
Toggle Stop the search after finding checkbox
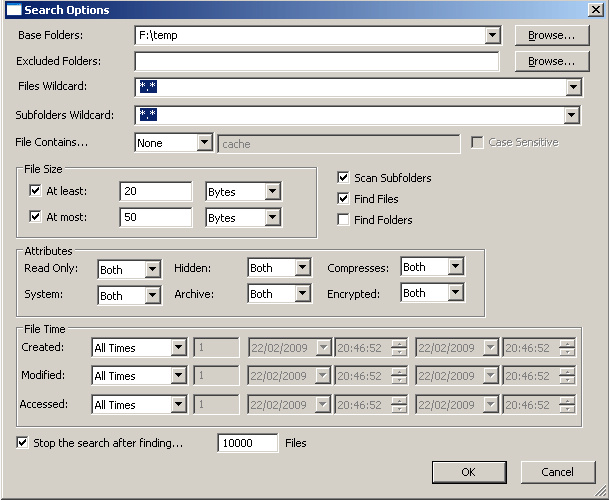point(22,443)
